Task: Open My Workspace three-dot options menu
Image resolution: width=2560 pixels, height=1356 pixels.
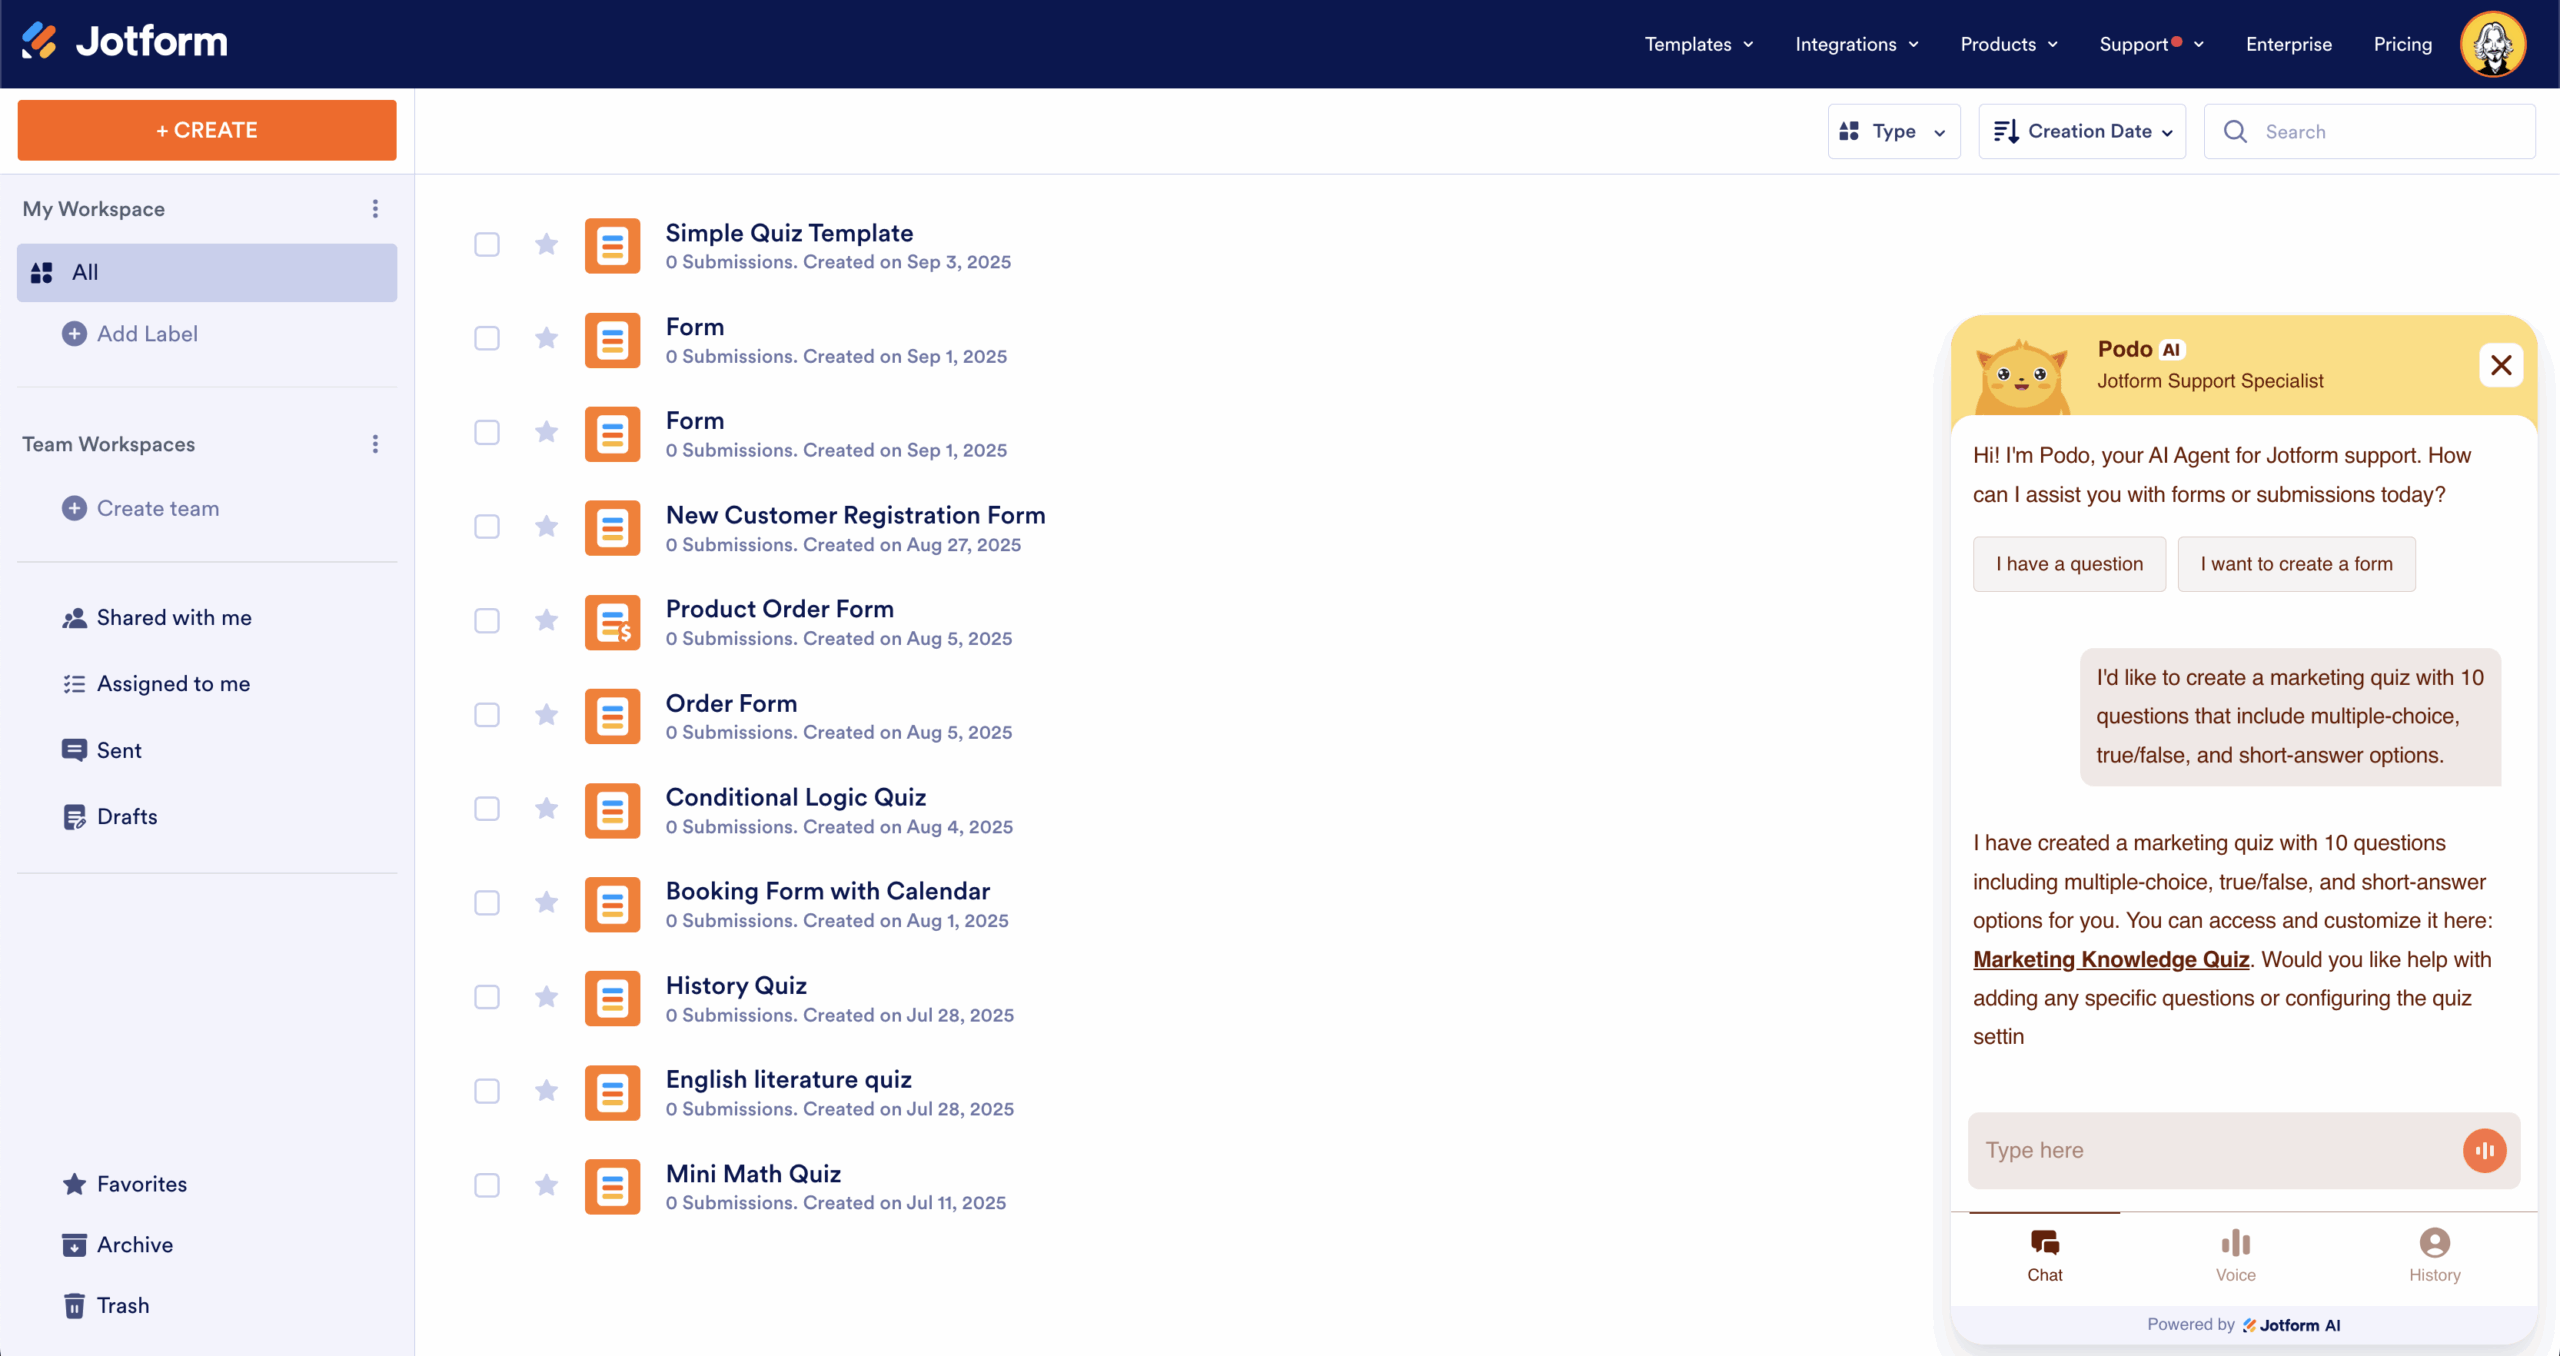Action: coord(375,209)
